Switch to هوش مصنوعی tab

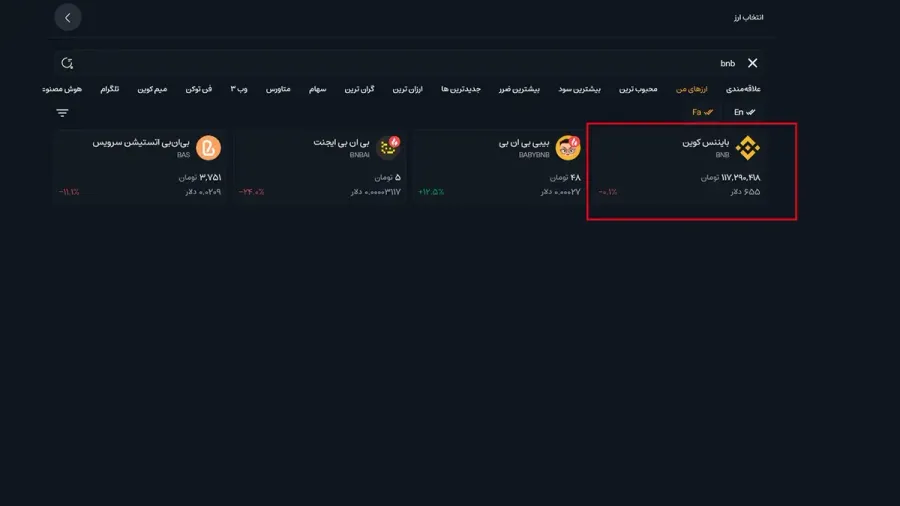point(62,89)
